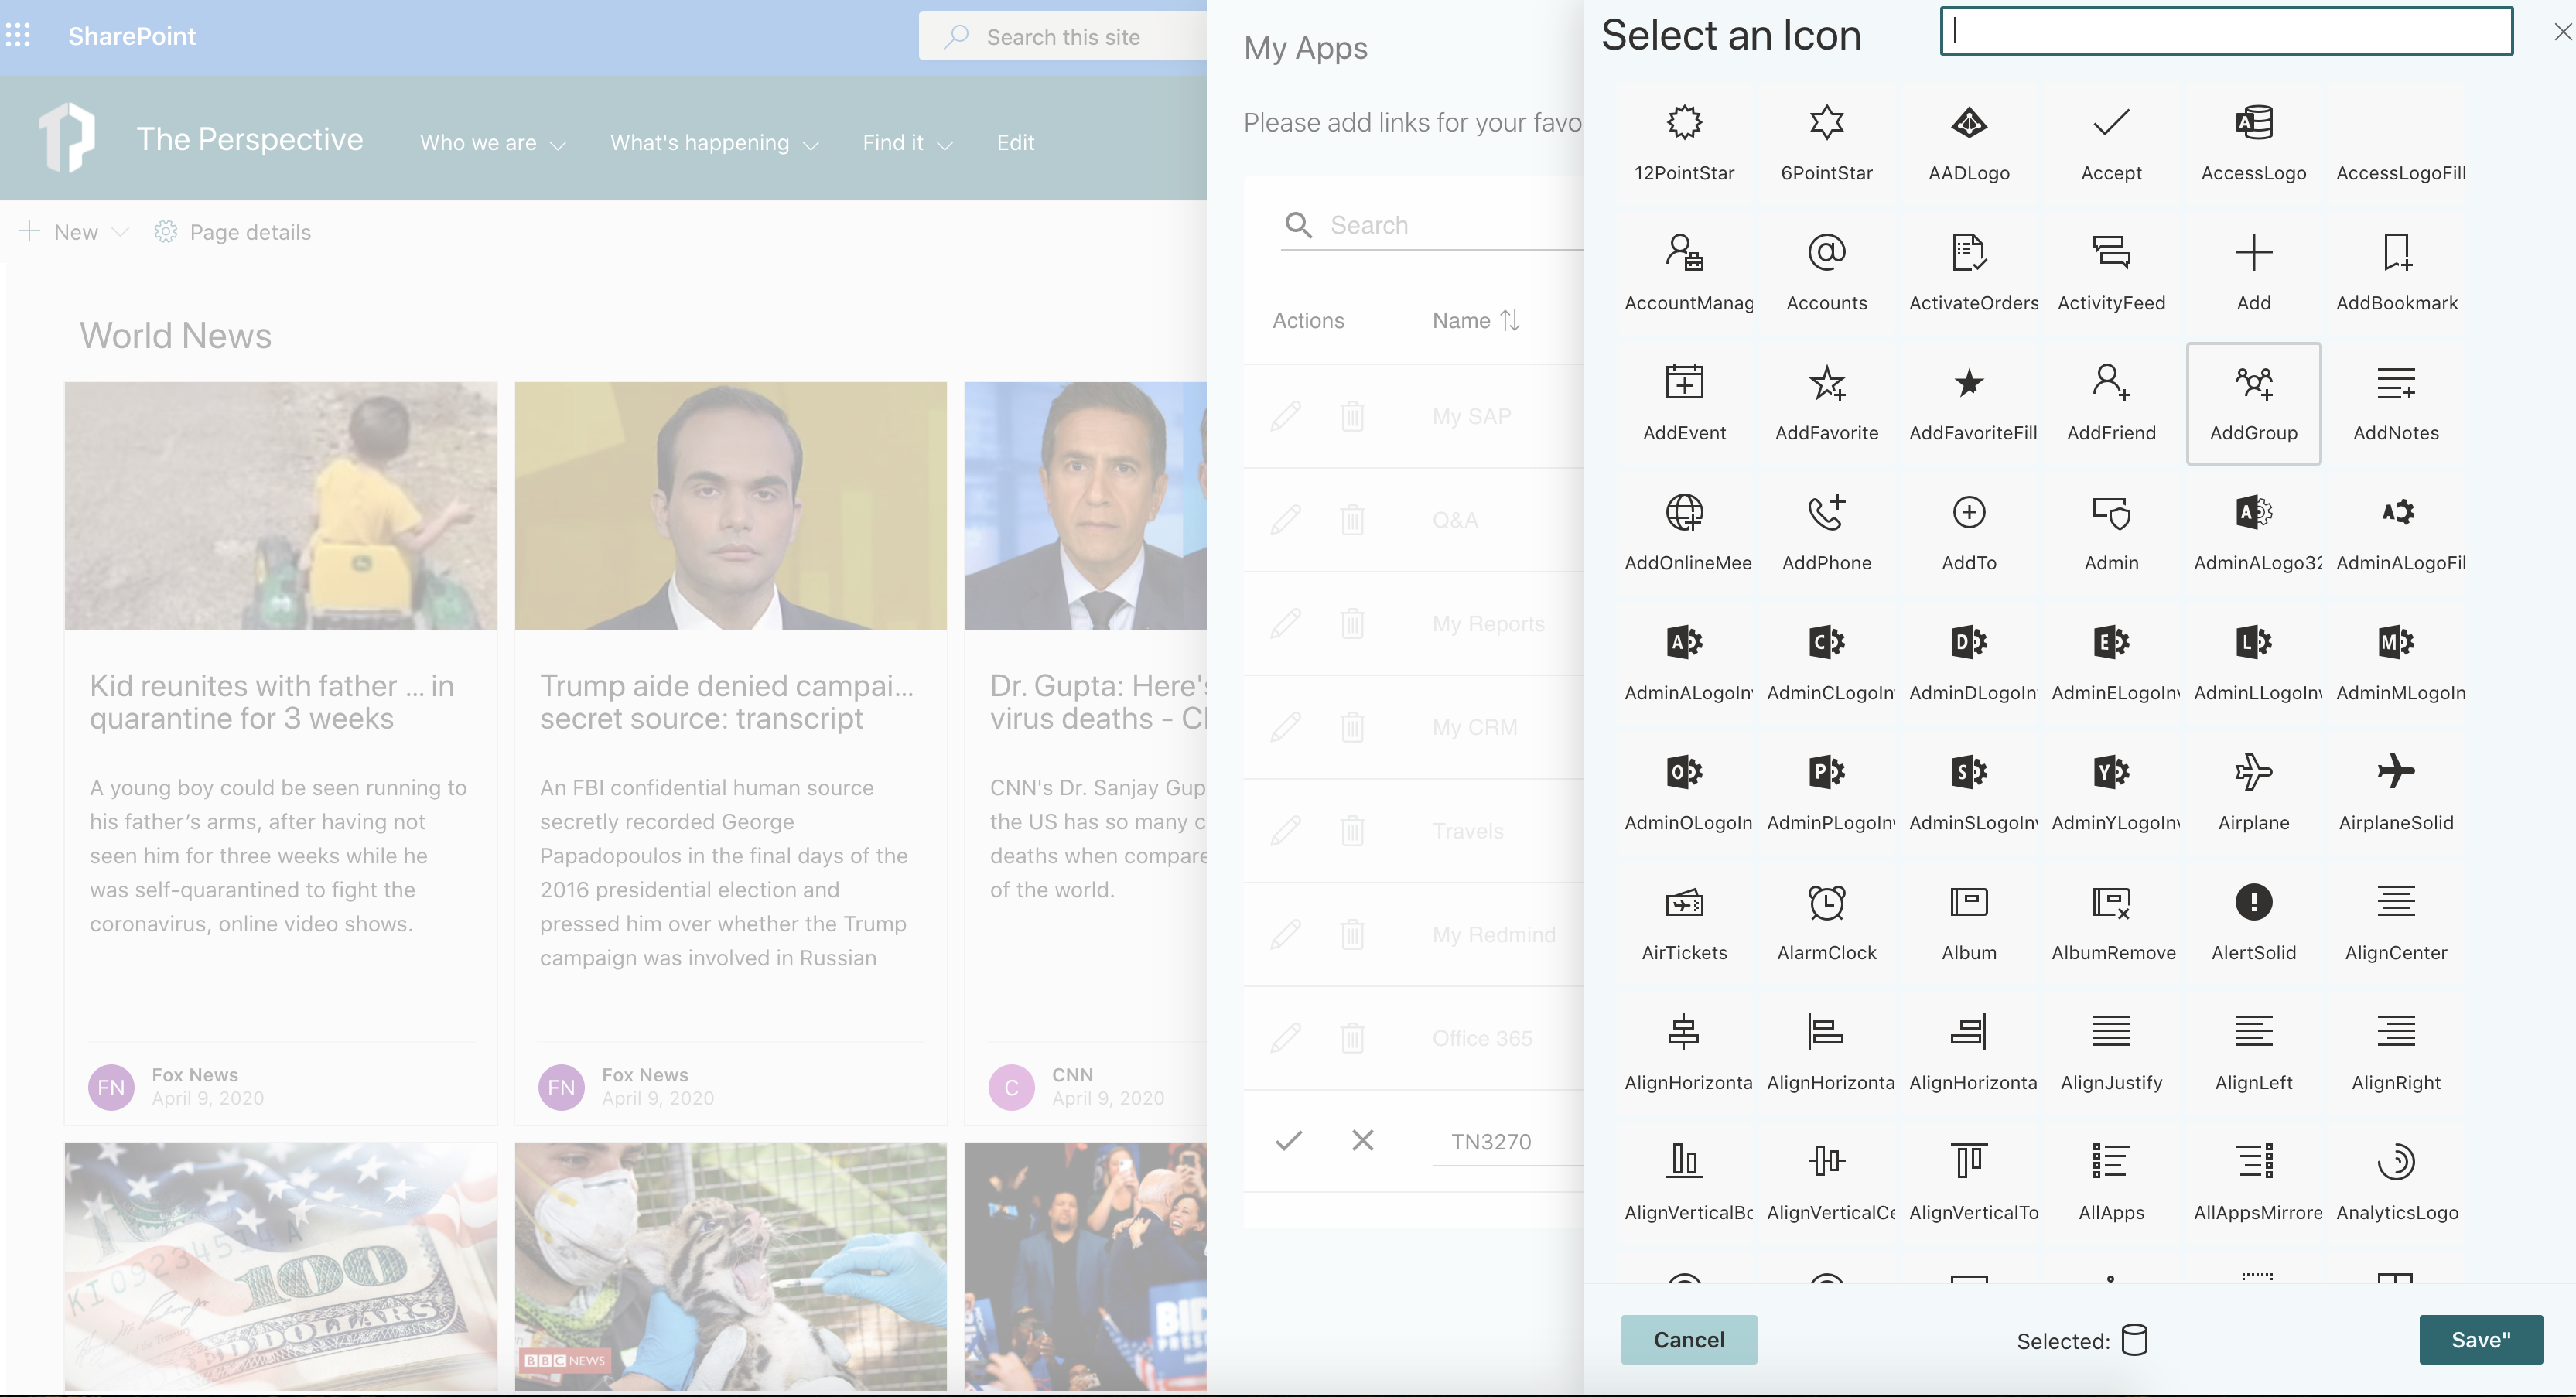The height and width of the screenshot is (1397, 2576).
Task: Pick the AlertSolid icon
Action: click(x=2254, y=923)
